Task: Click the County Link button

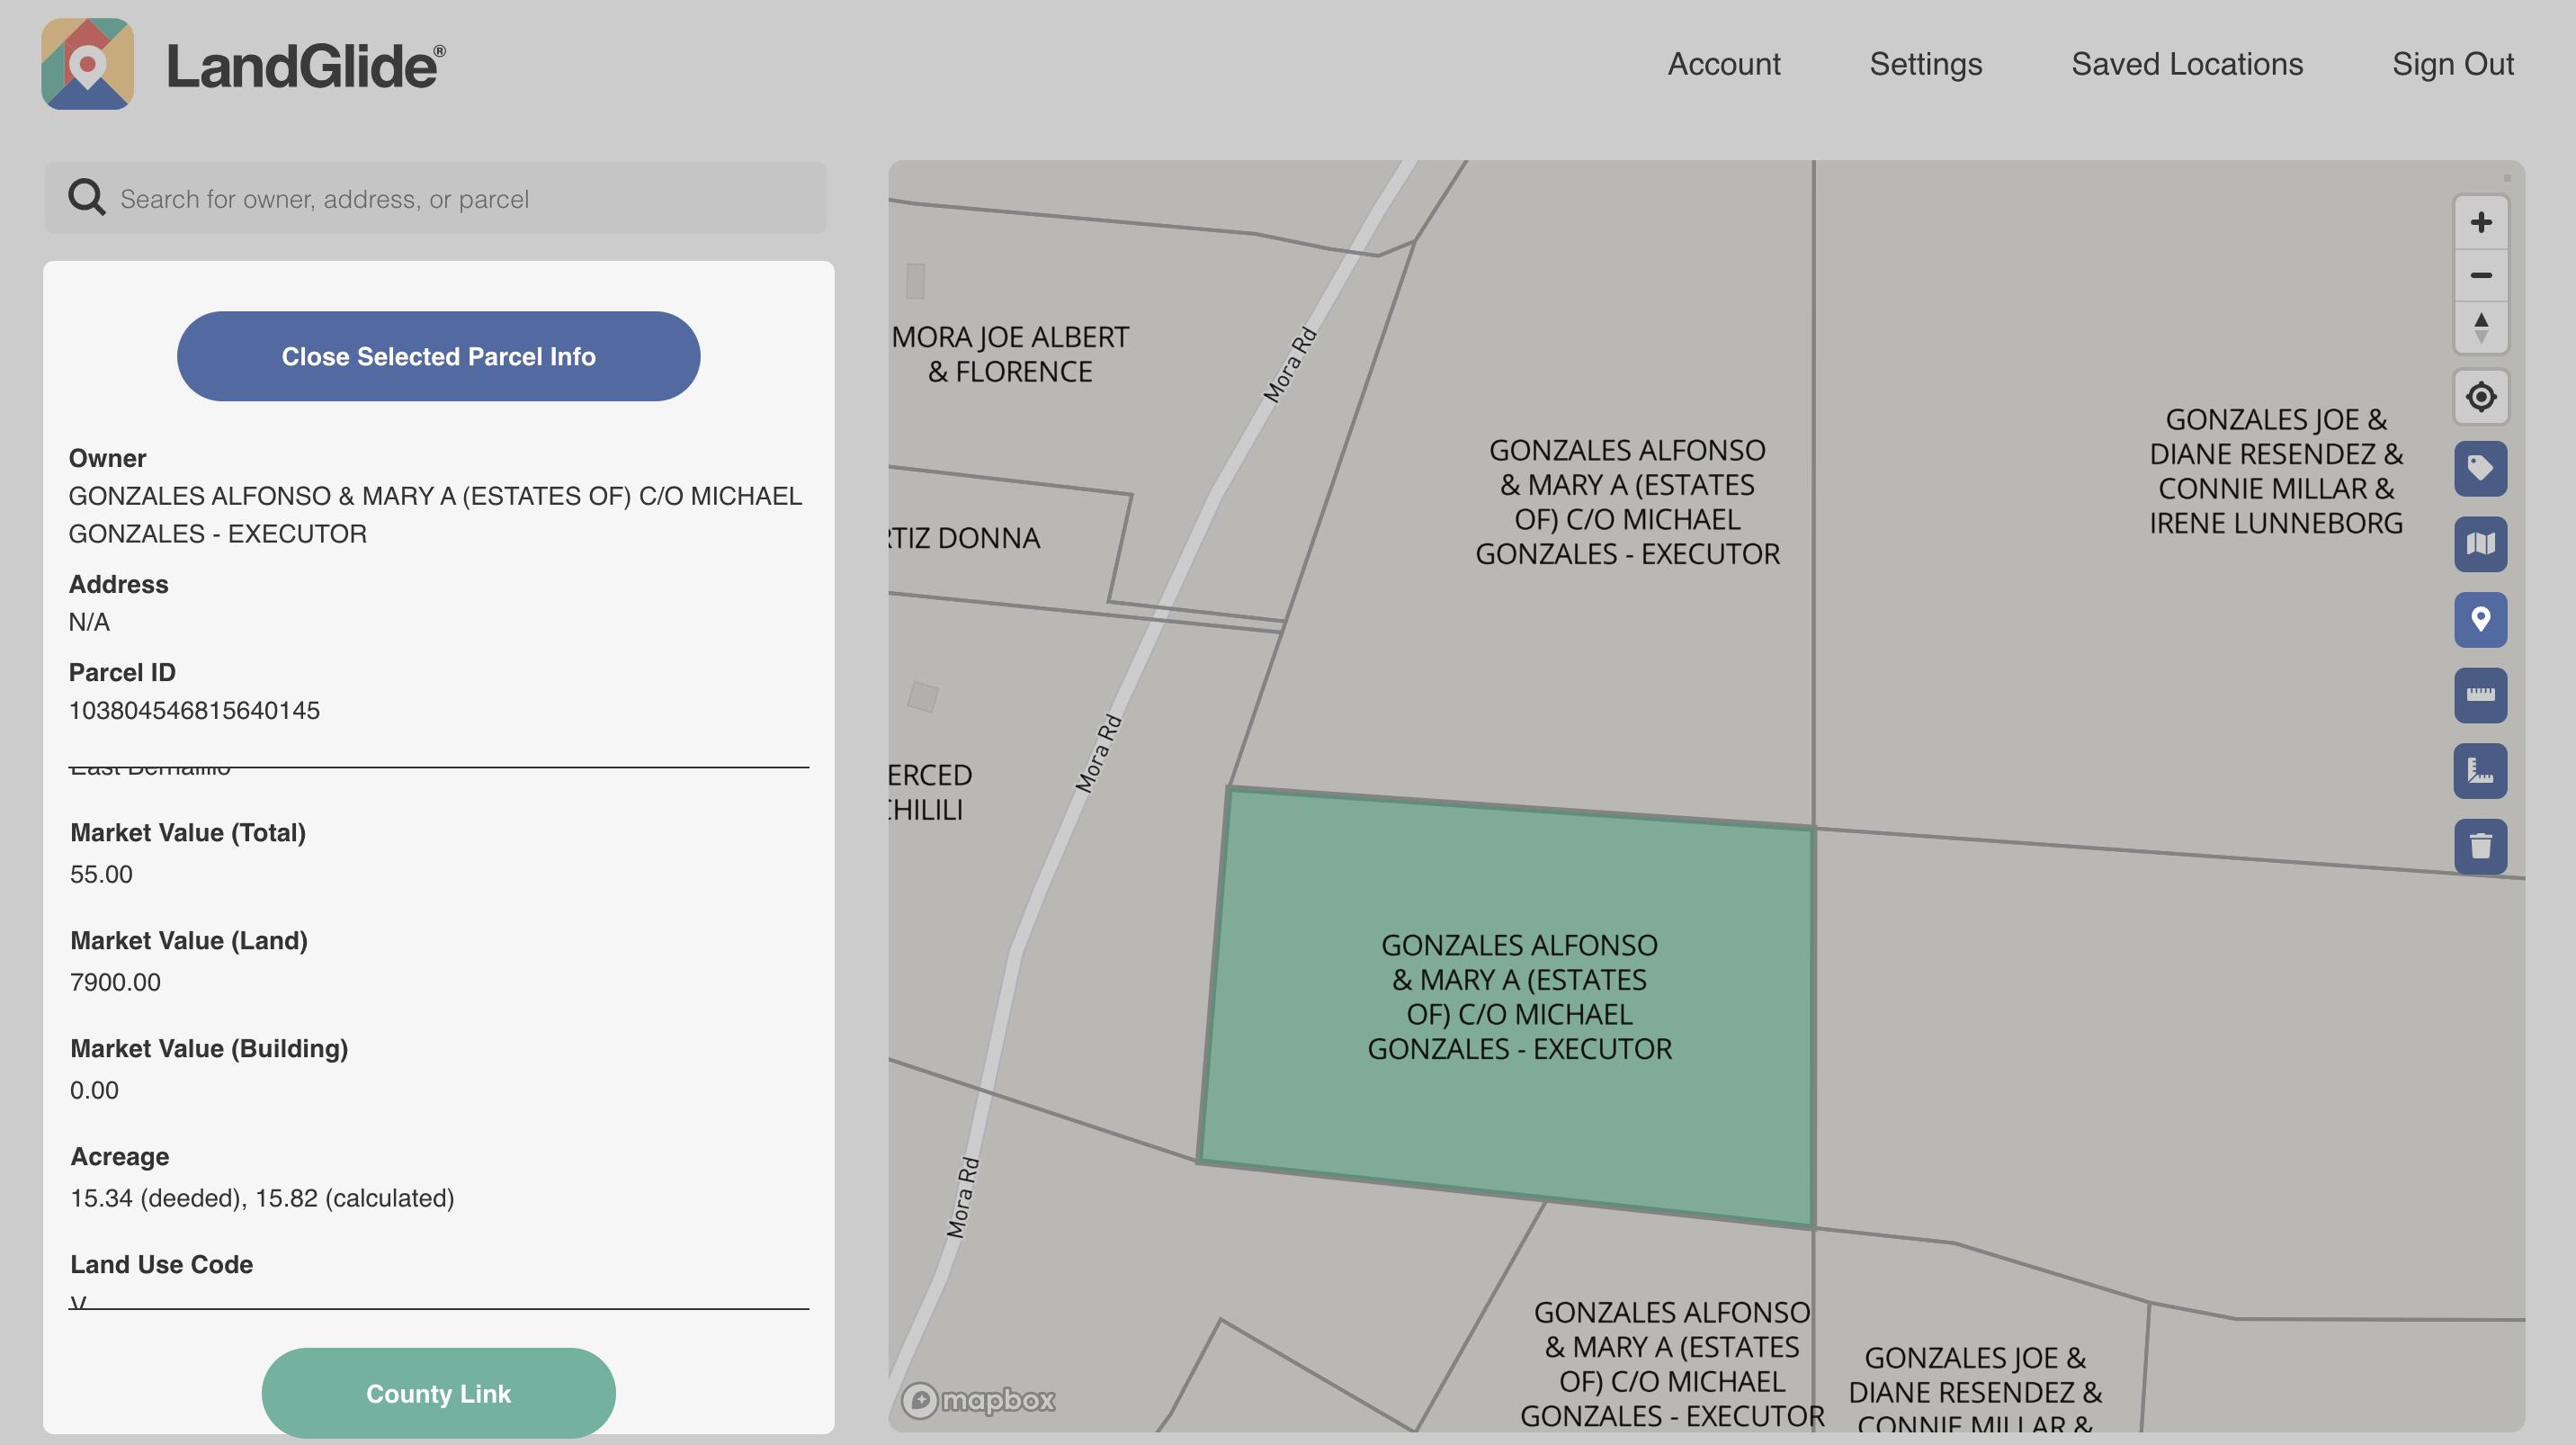Action: pos(439,1392)
